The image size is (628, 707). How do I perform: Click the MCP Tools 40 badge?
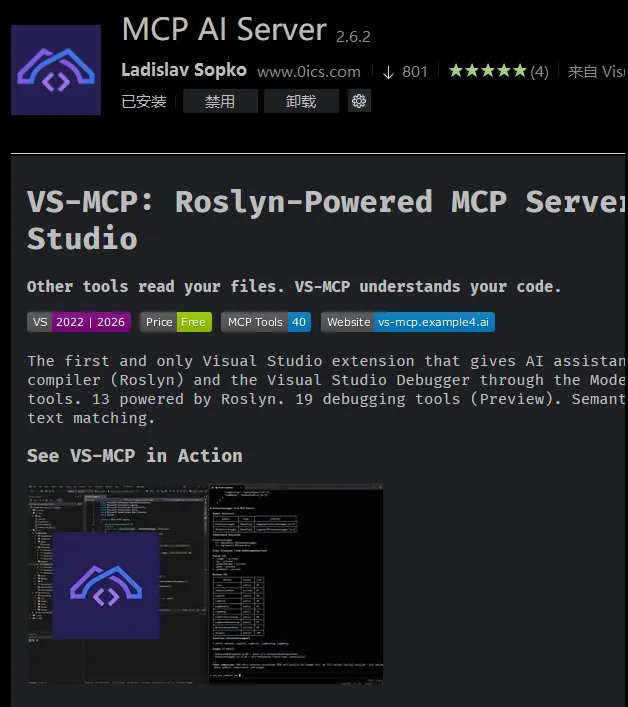pos(265,322)
